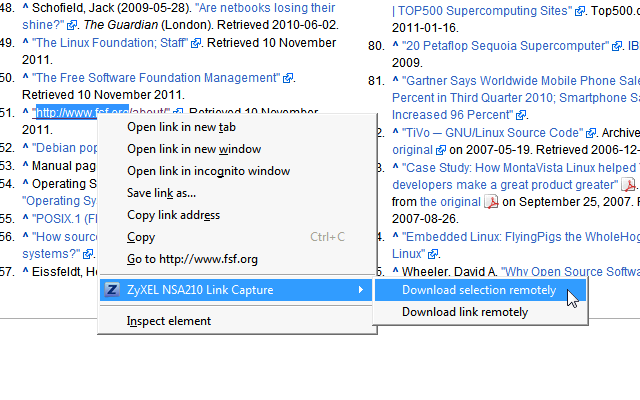
Task: Jump back via caret on reference 52
Action: pyautogui.click(x=25, y=147)
